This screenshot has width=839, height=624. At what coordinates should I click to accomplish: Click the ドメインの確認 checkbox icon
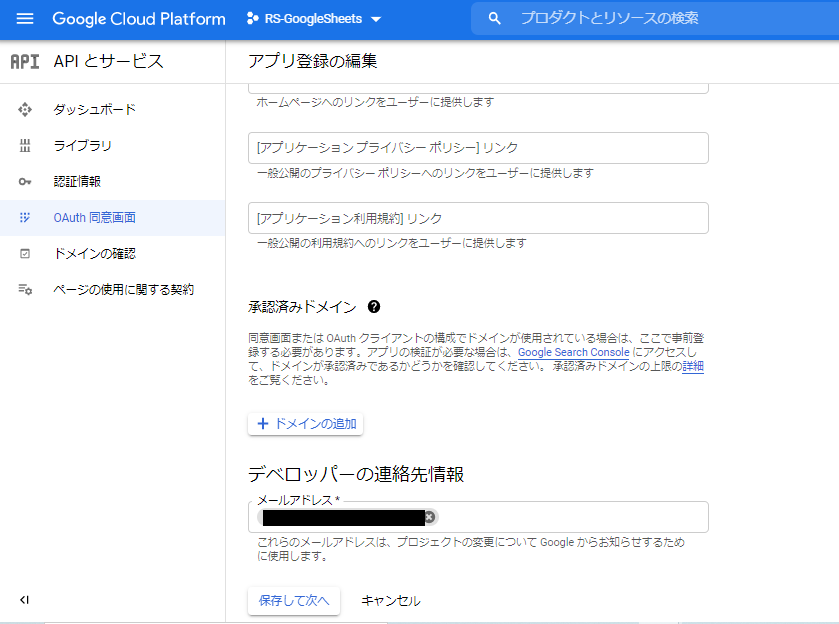click(25, 254)
